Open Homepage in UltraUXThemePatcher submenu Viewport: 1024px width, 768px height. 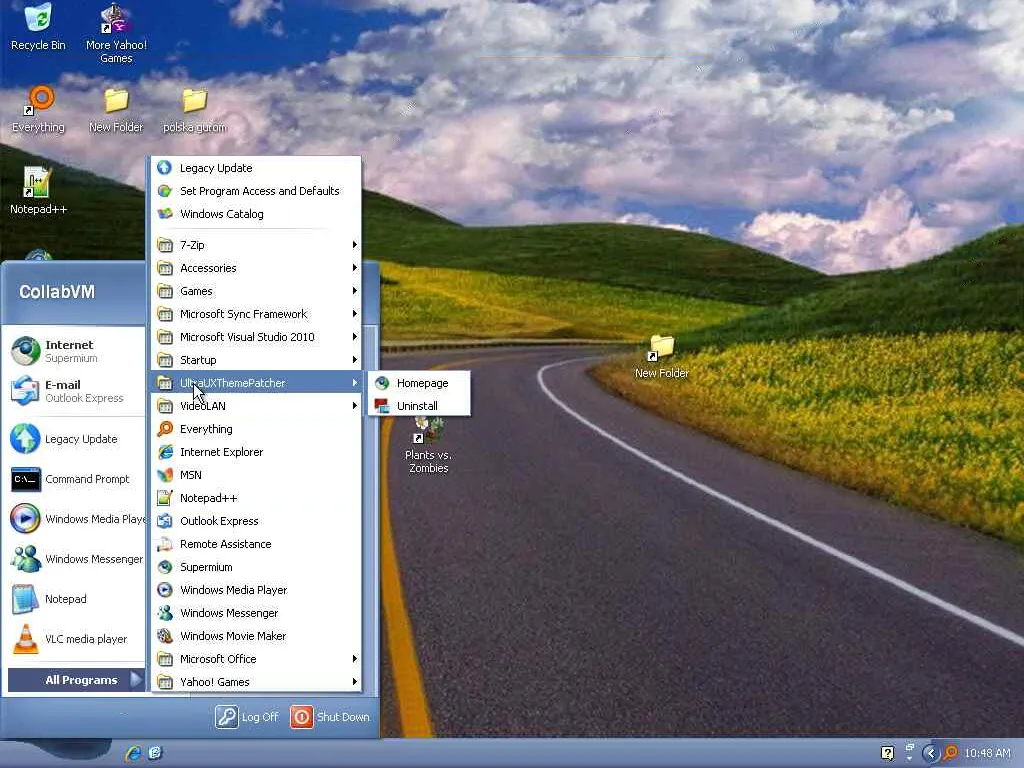point(419,383)
